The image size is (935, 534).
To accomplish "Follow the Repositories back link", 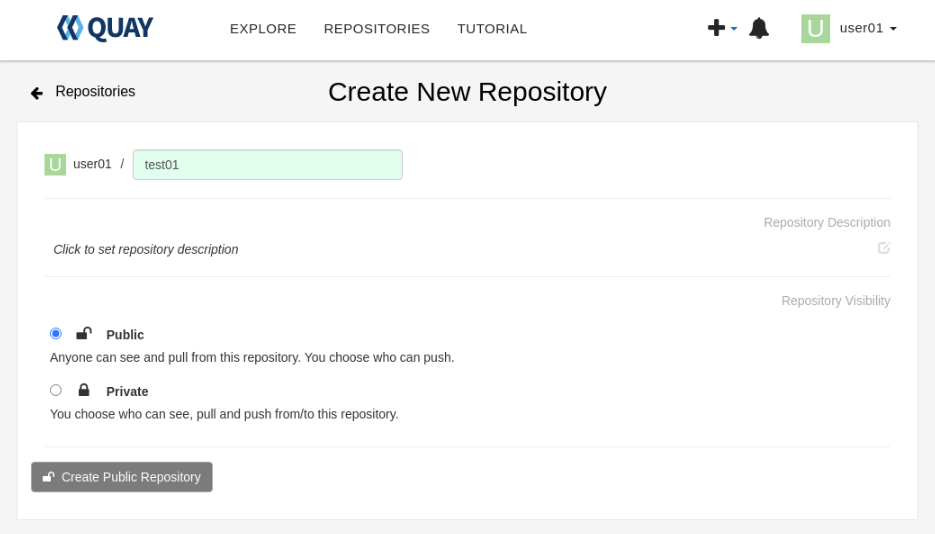I will click(x=95, y=91).
